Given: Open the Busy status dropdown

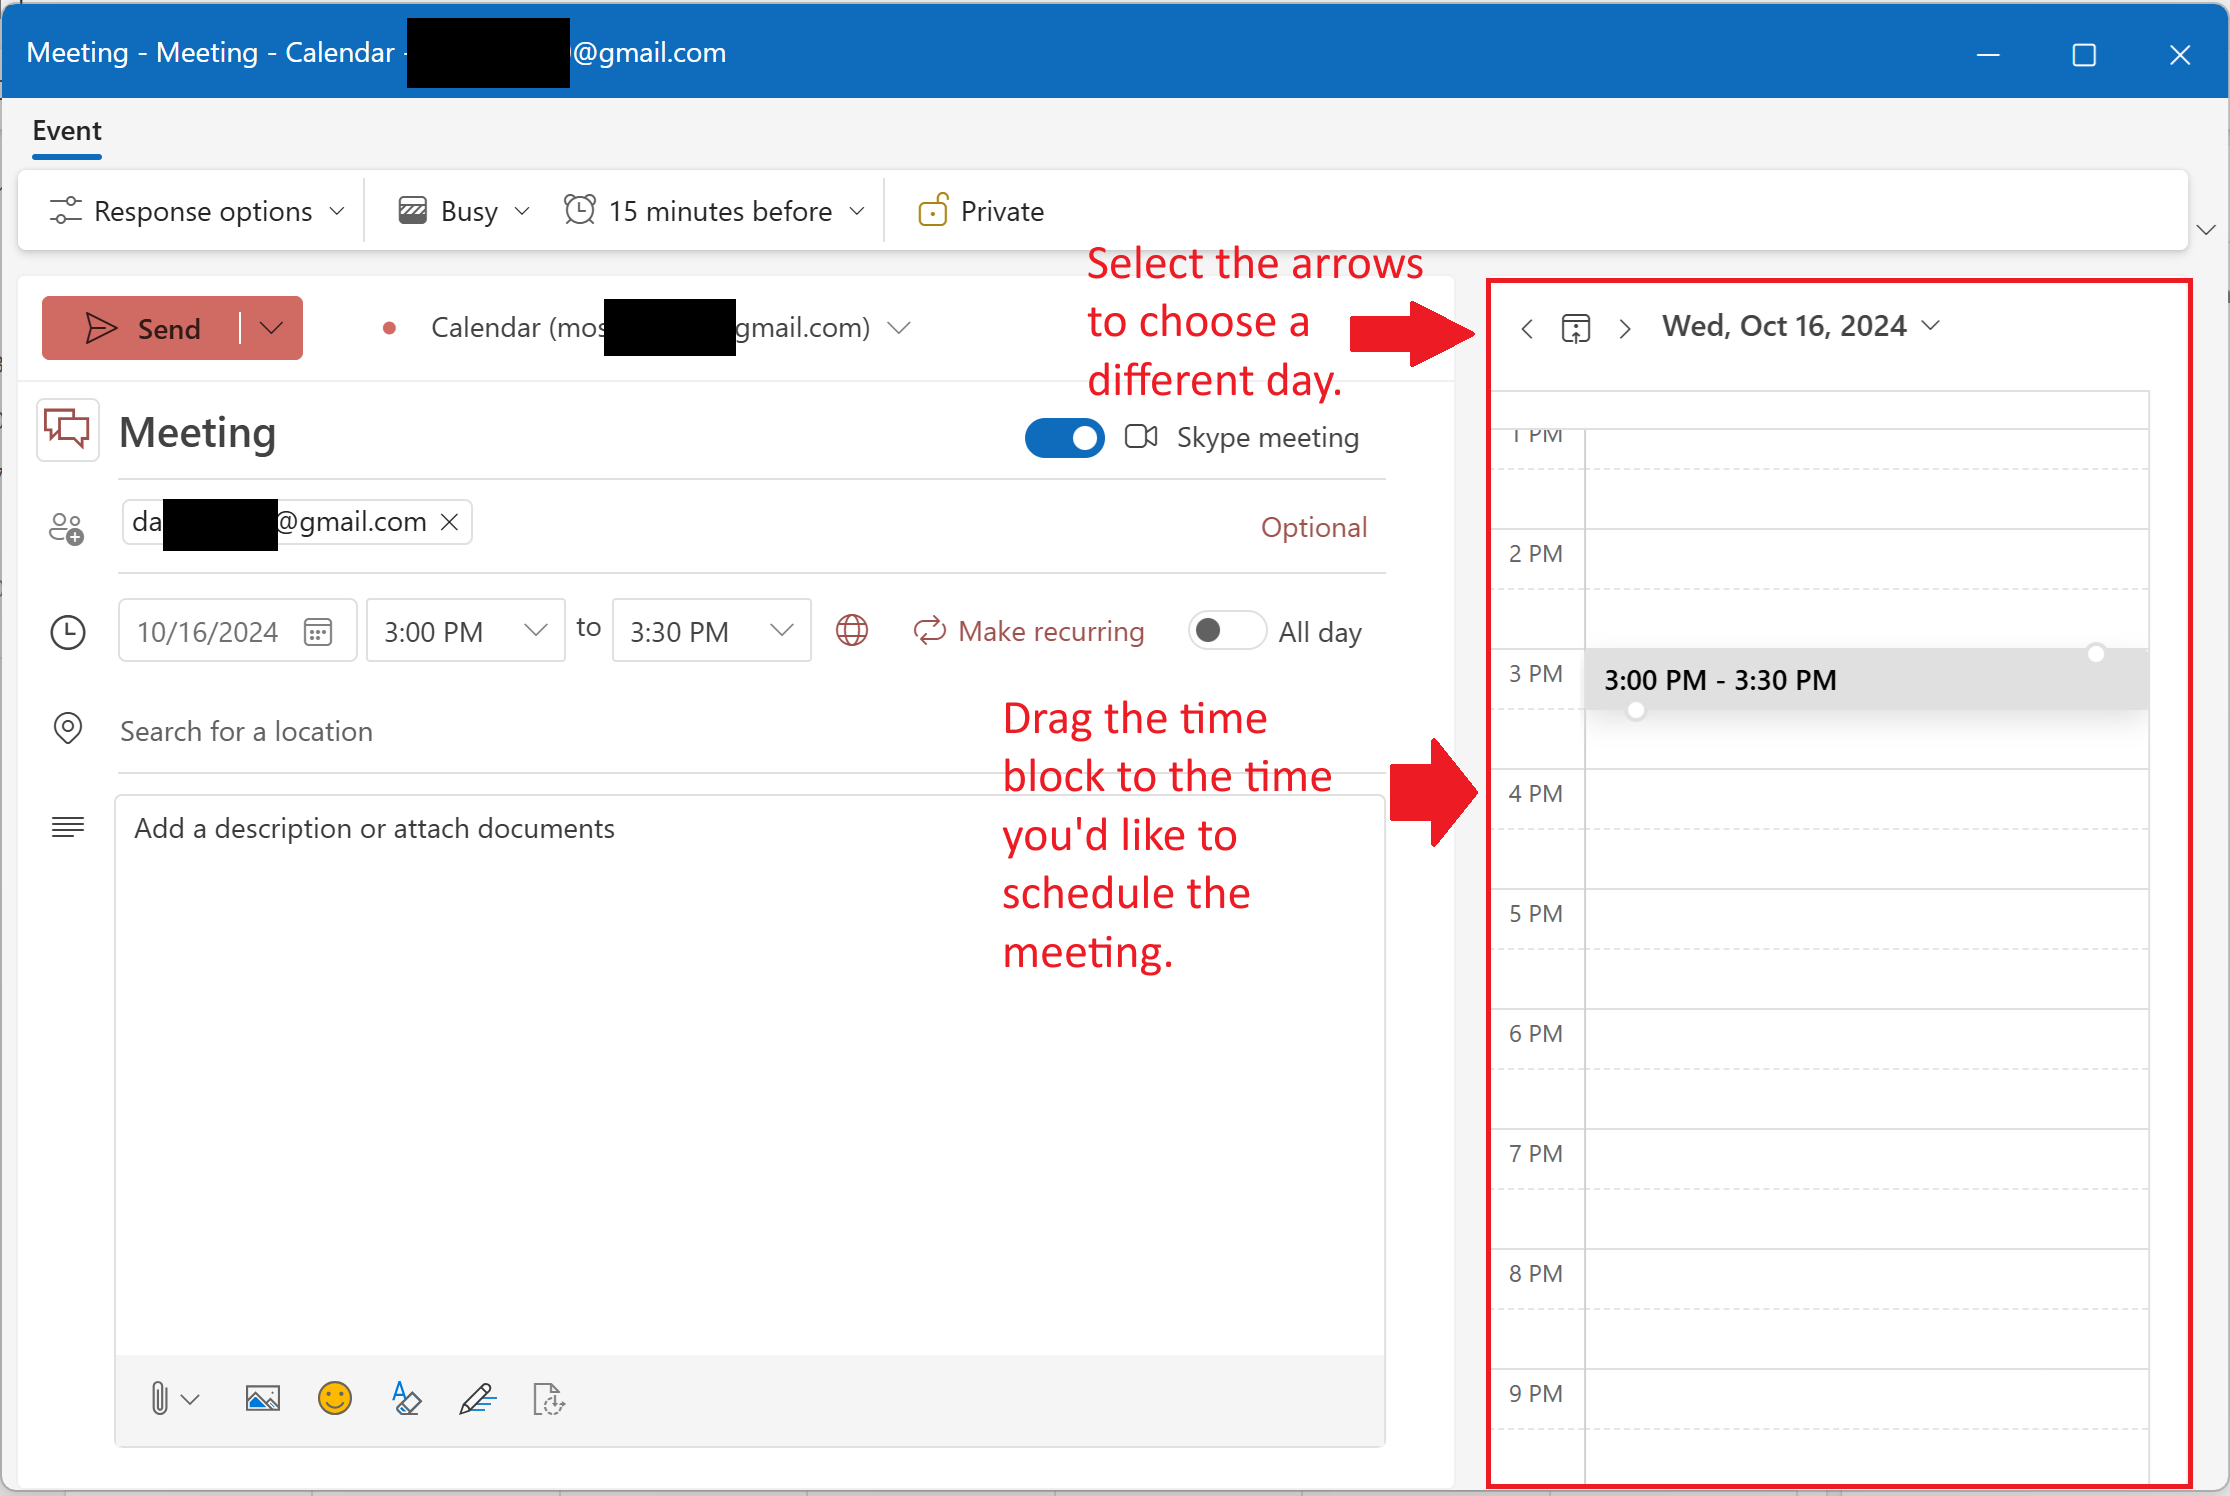Looking at the screenshot, I should pos(464,211).
